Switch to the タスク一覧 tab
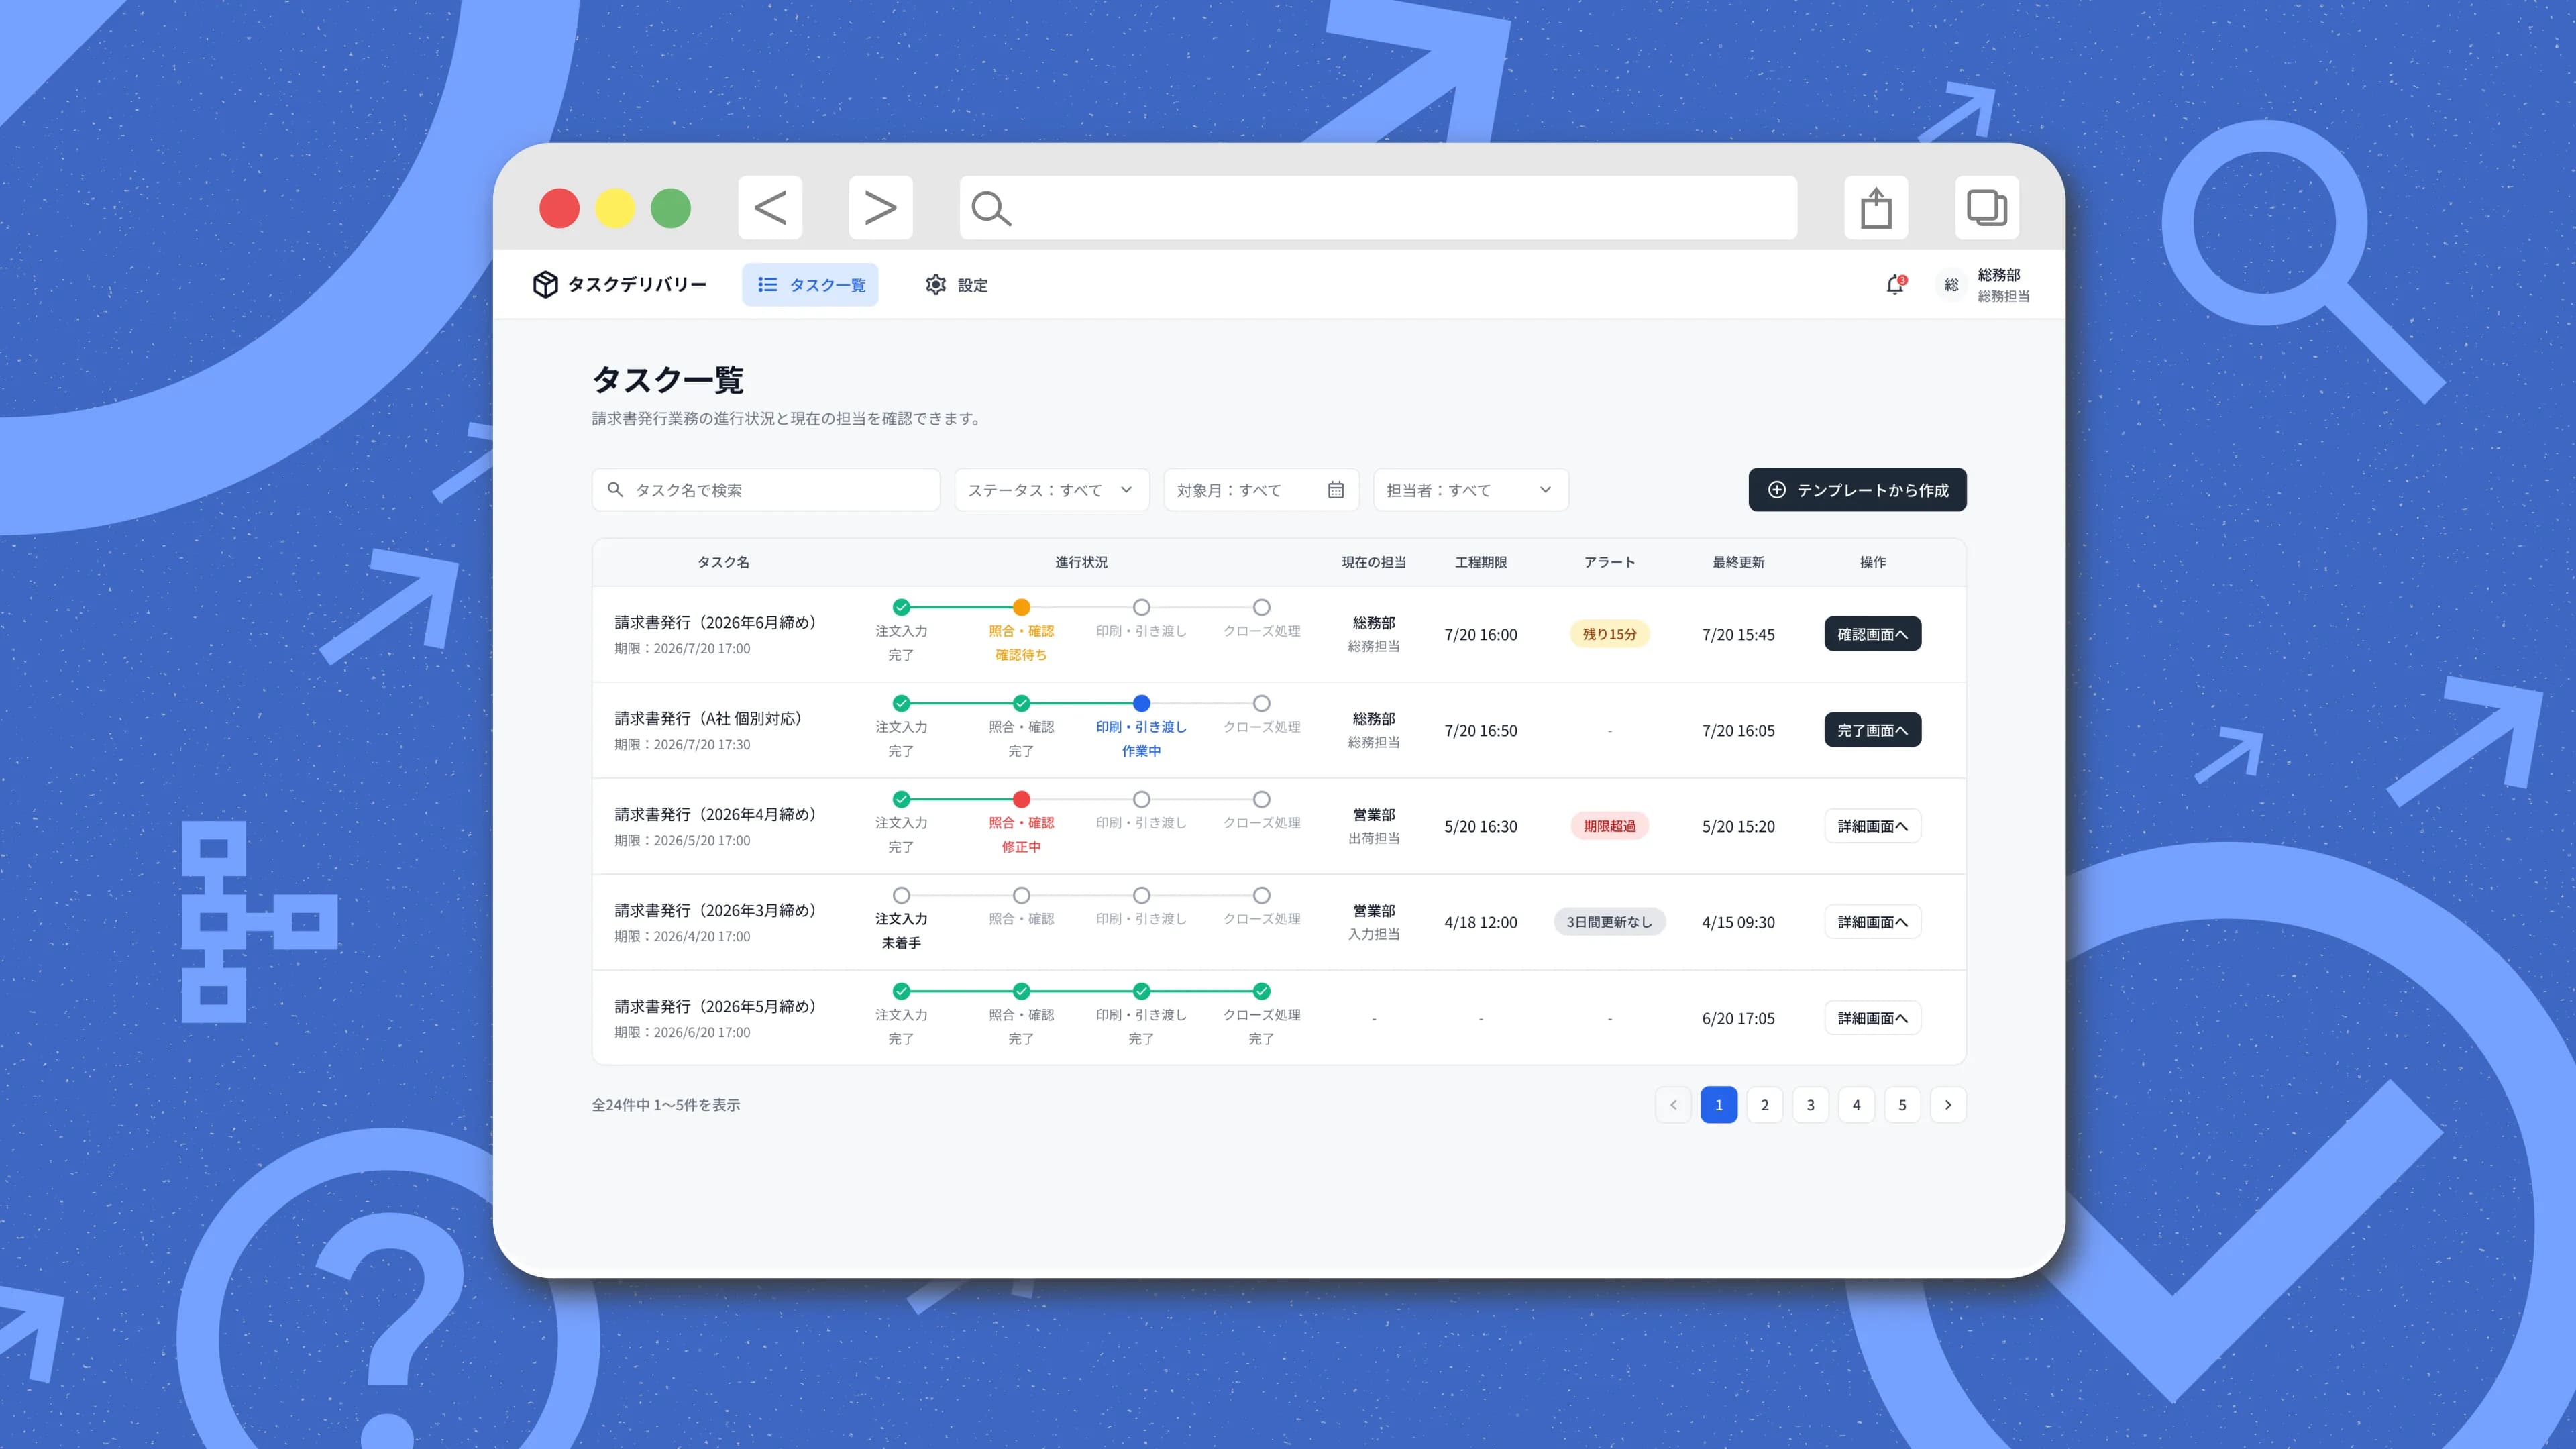This screenshot has width=2576, height=1449. pos(810,285)
